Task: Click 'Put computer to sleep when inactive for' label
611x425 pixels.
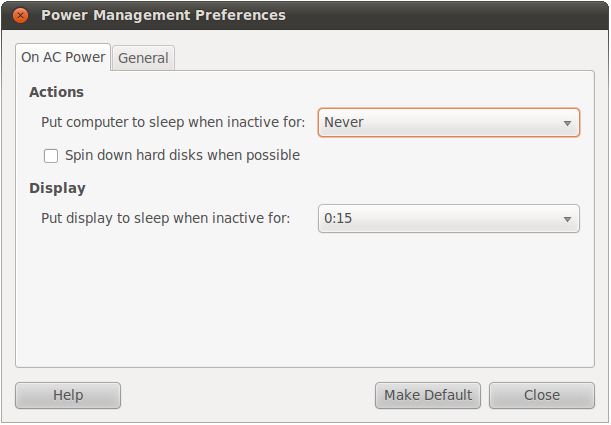Action: (173, 123)
